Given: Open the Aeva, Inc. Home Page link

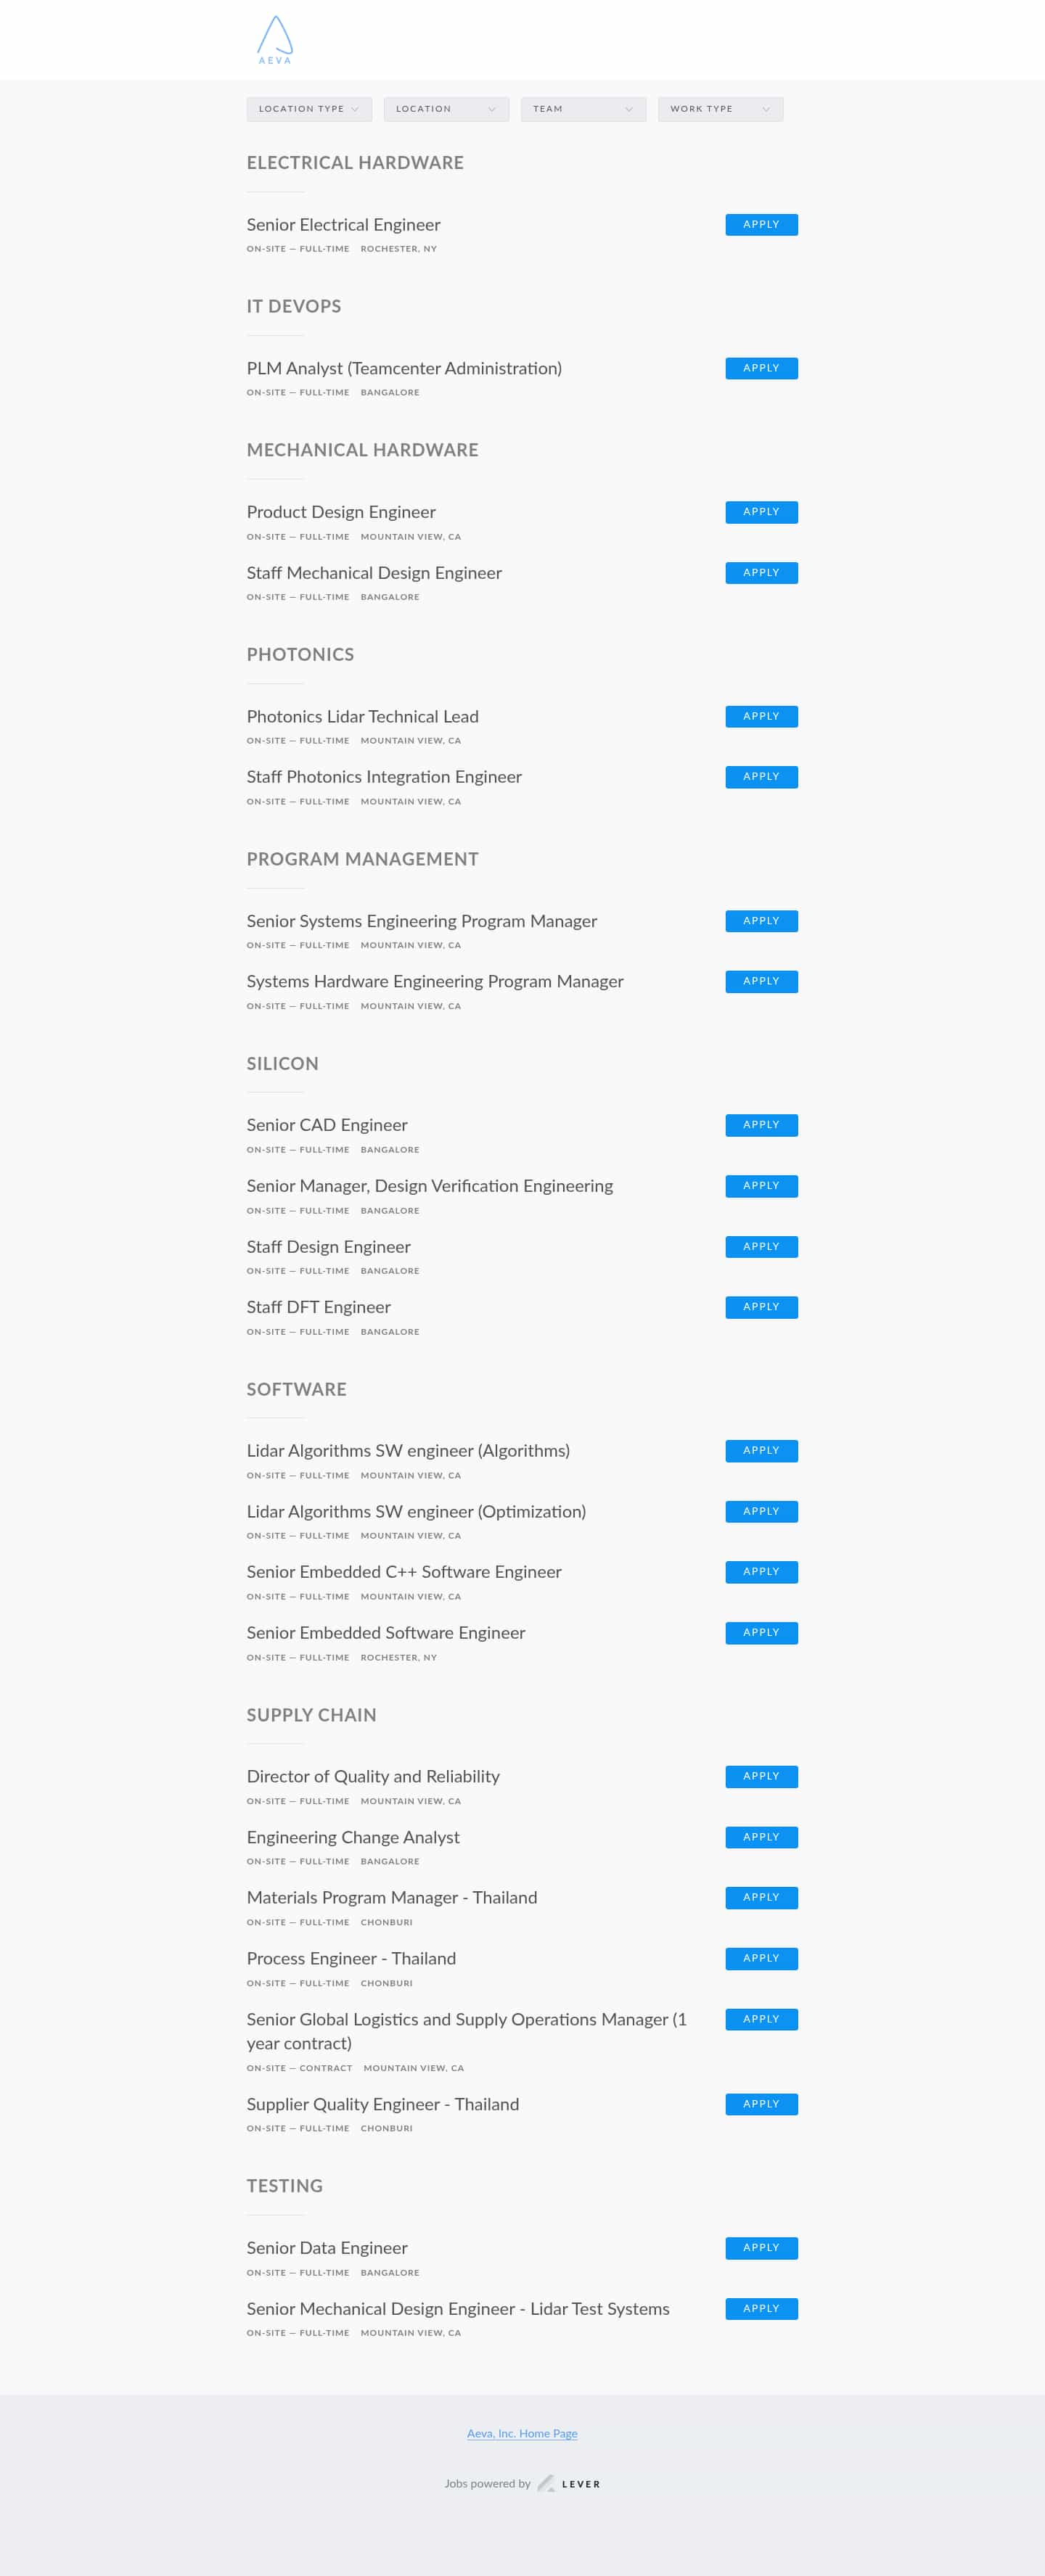Looking at the screenshot, I should 522,2434.
